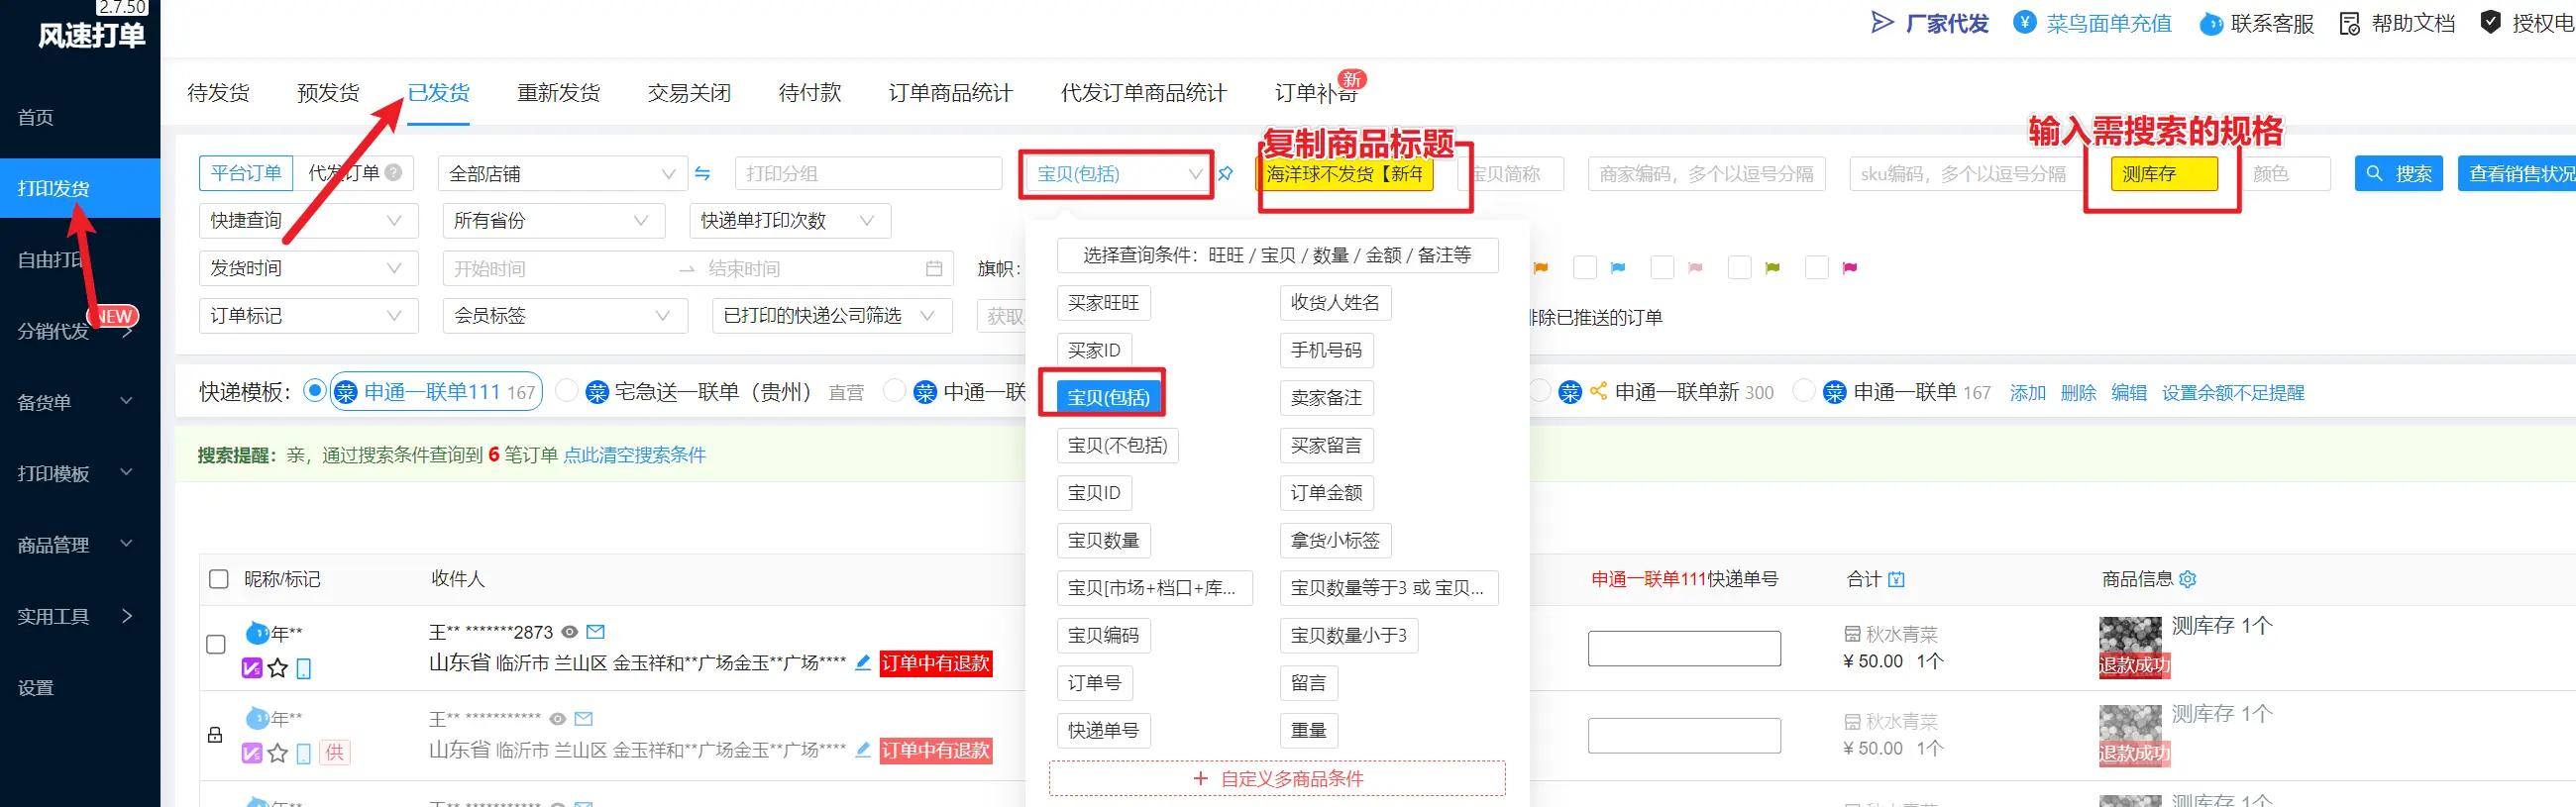Click the blue 搜索 search button
2576x807 pixels.
tap(2399, 174)
